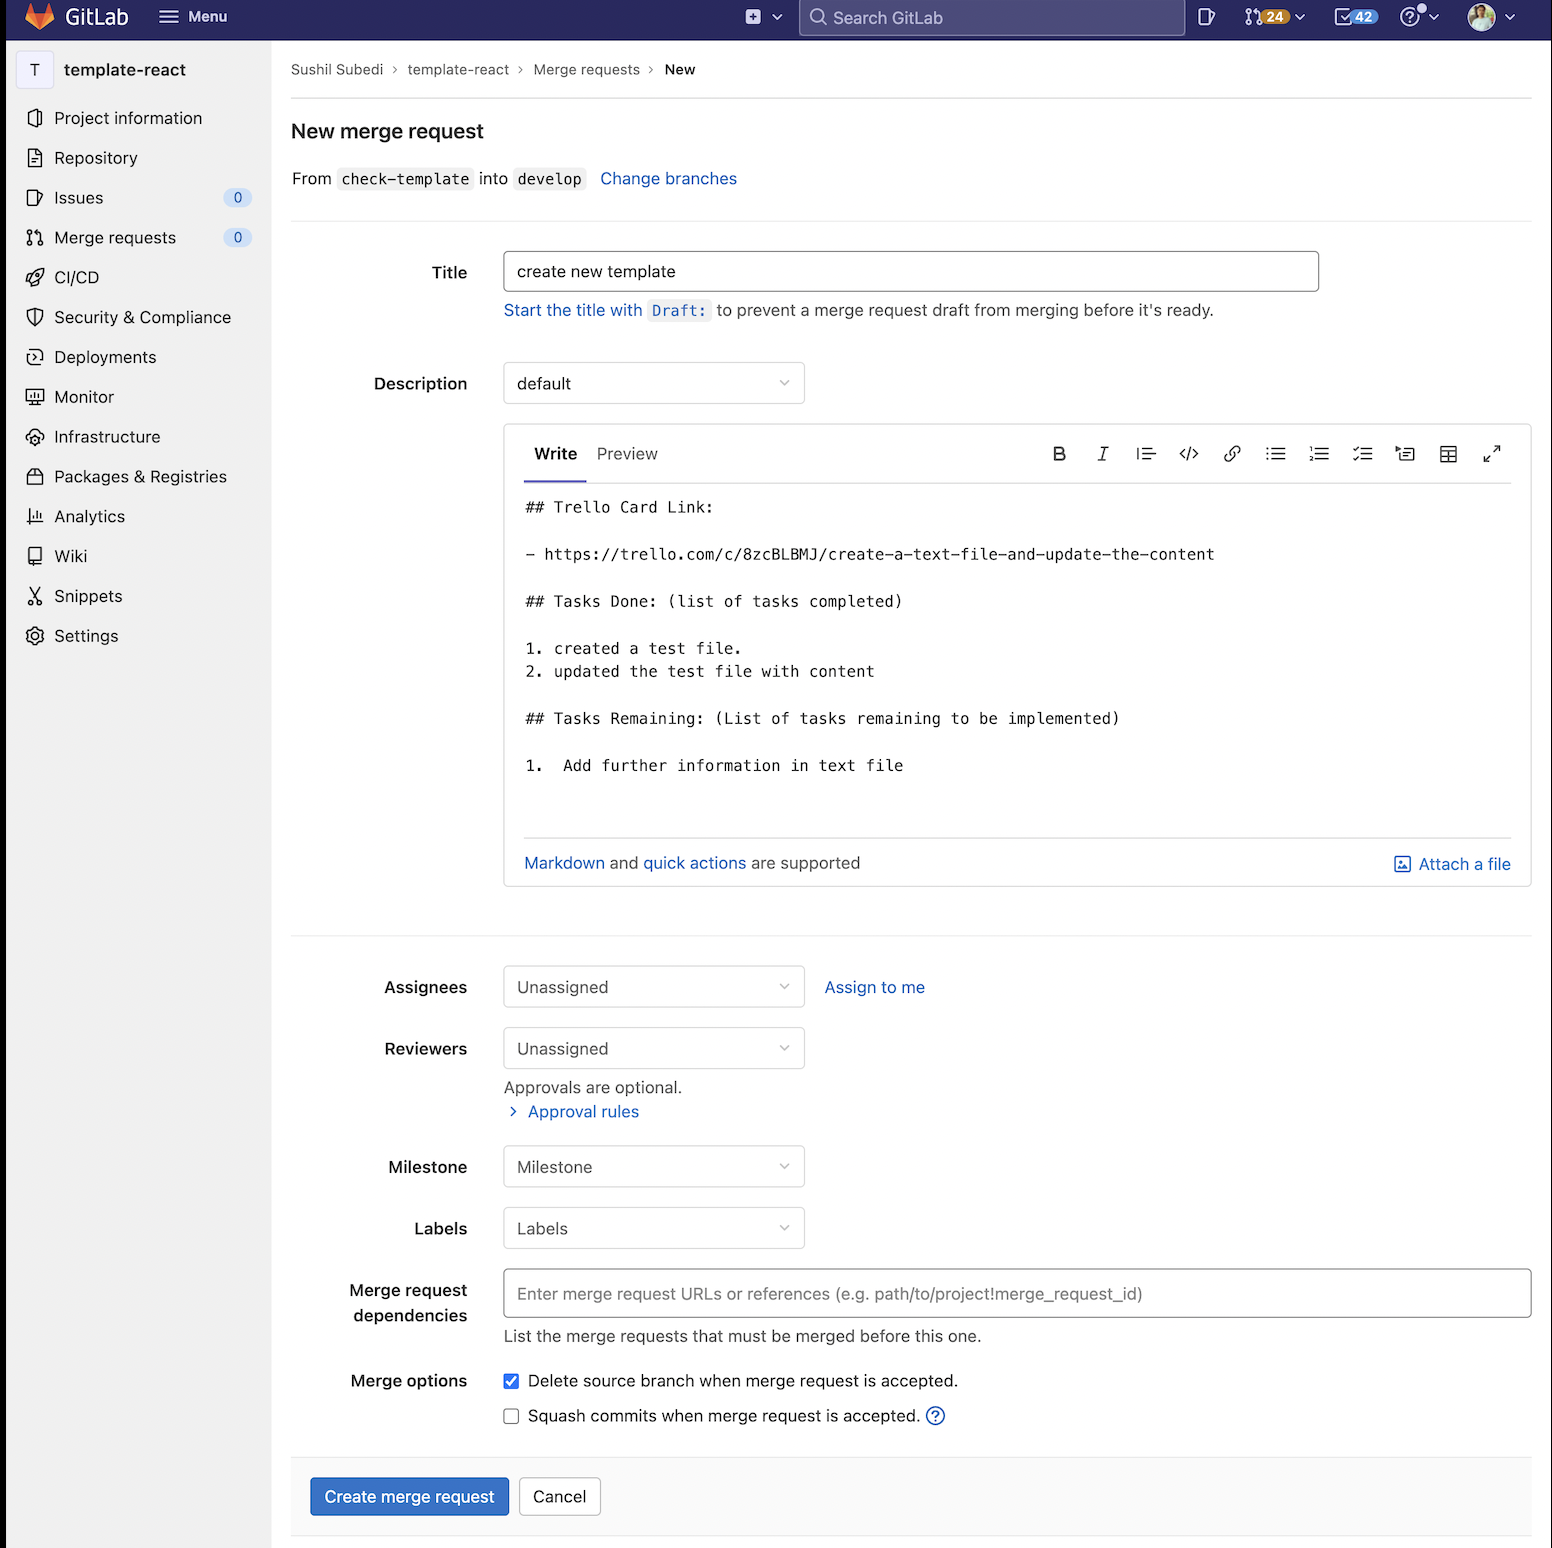Click the Change branches link

668,179
